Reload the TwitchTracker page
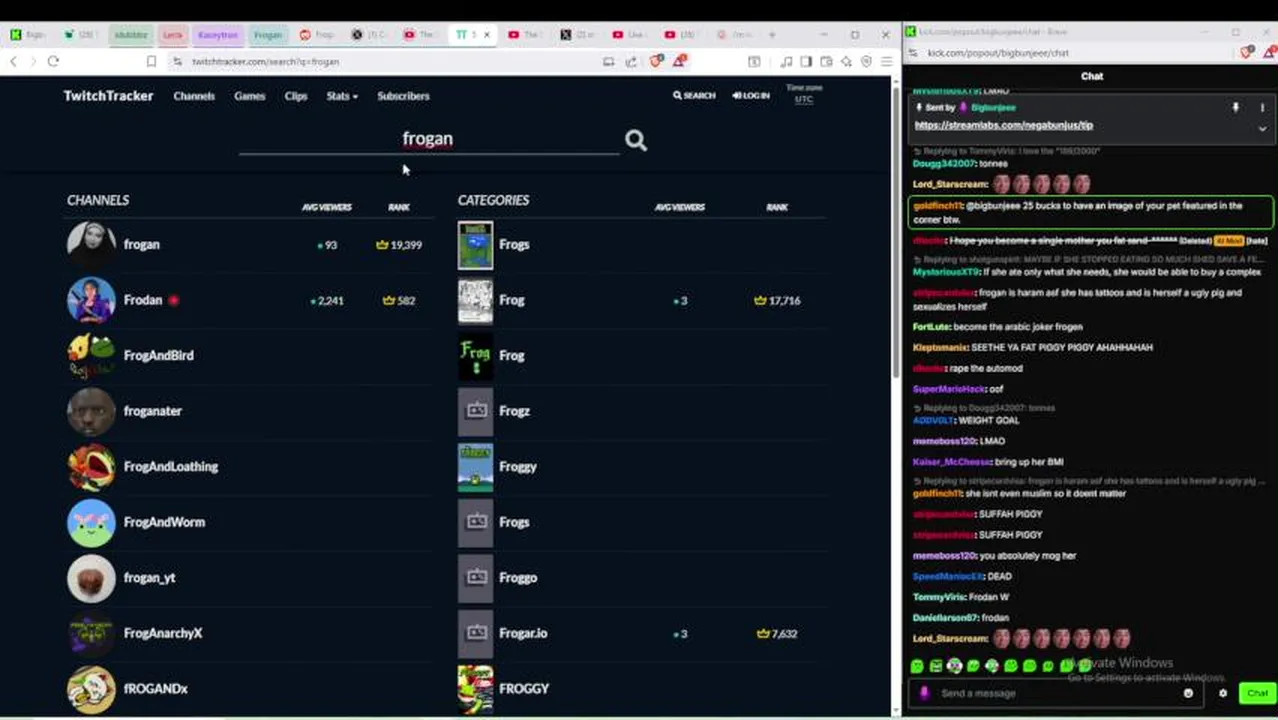 click(x=53, y=61)
